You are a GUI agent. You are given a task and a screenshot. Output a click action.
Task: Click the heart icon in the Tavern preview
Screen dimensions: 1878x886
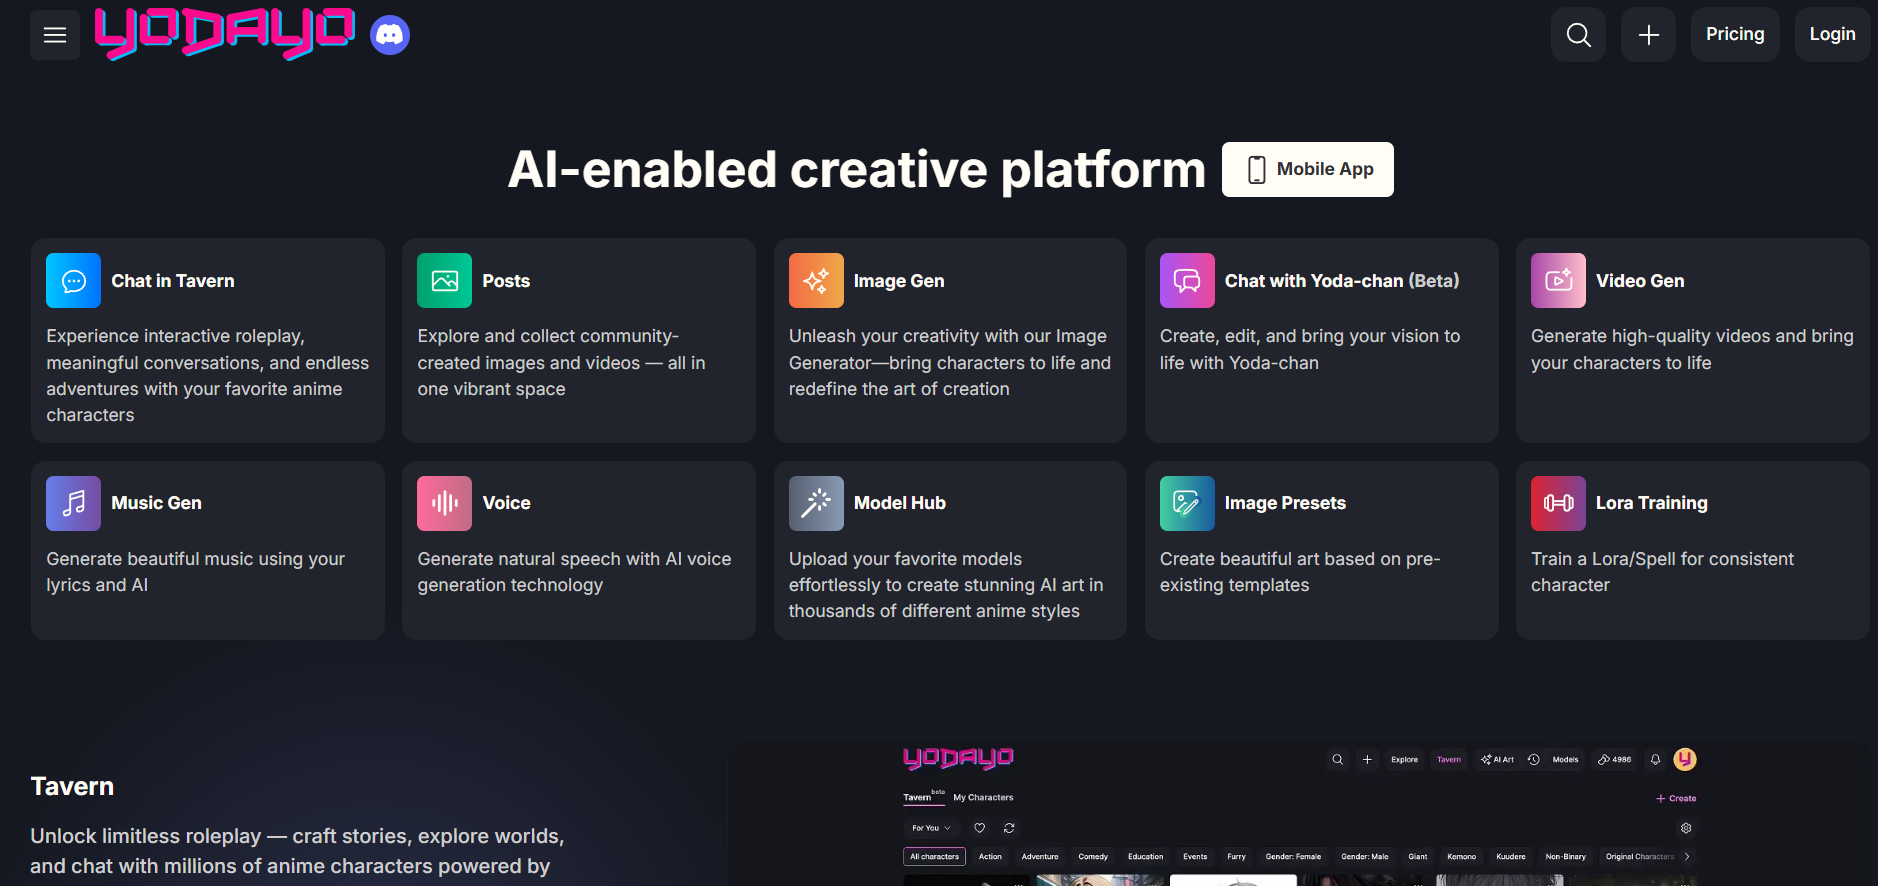980,828
